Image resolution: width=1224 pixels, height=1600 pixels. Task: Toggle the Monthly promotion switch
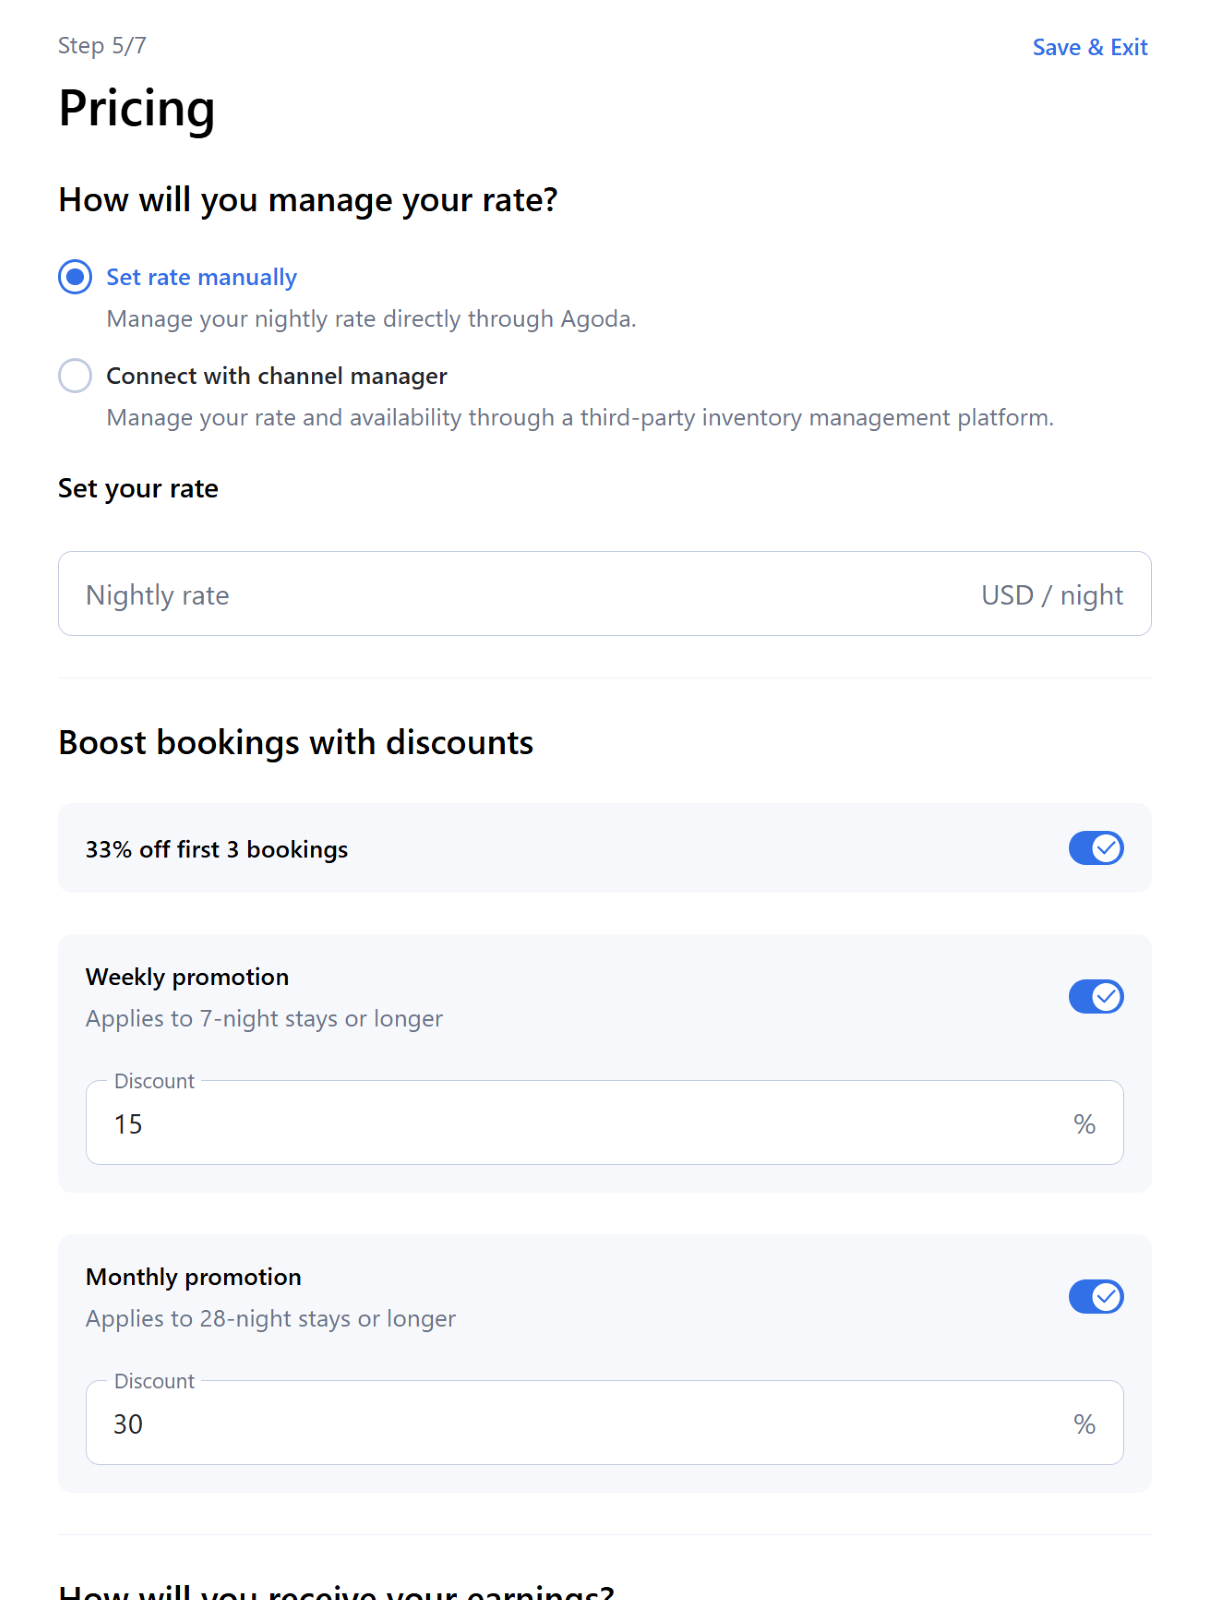coord(1096,1297)
